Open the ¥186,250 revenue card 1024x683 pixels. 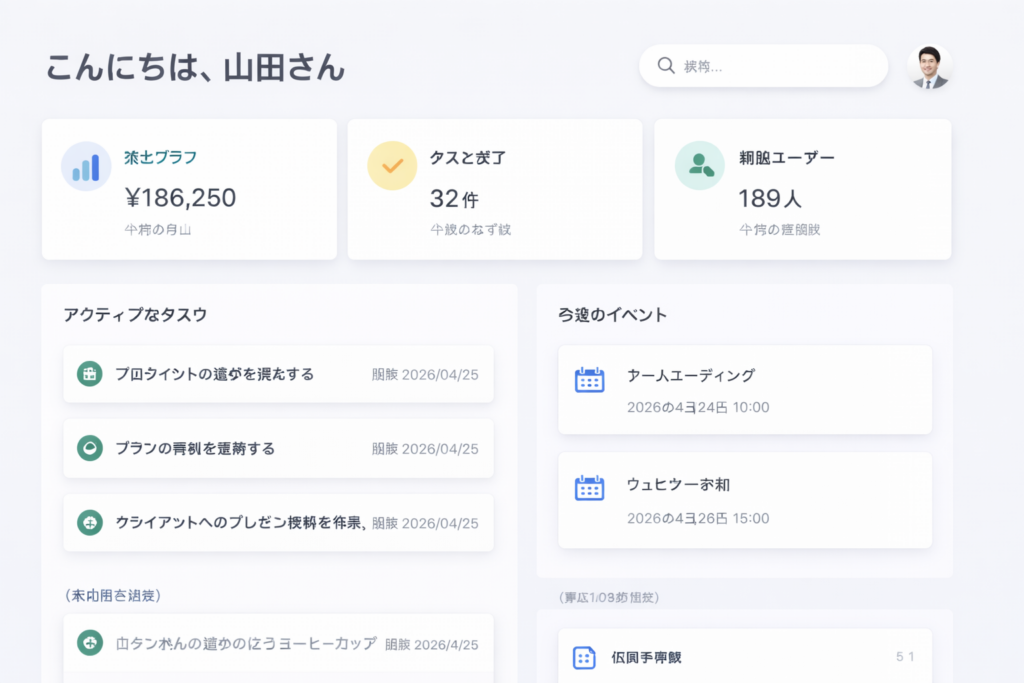[189, 189]
